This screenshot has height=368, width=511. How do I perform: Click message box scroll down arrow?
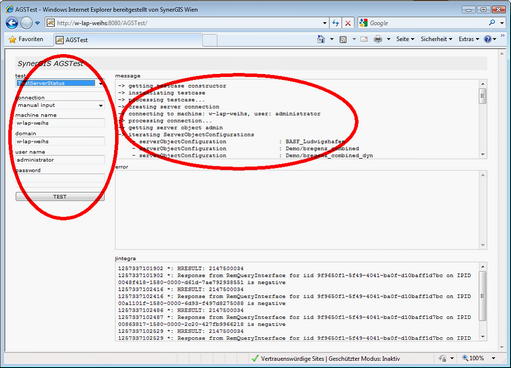click(482, 154)
